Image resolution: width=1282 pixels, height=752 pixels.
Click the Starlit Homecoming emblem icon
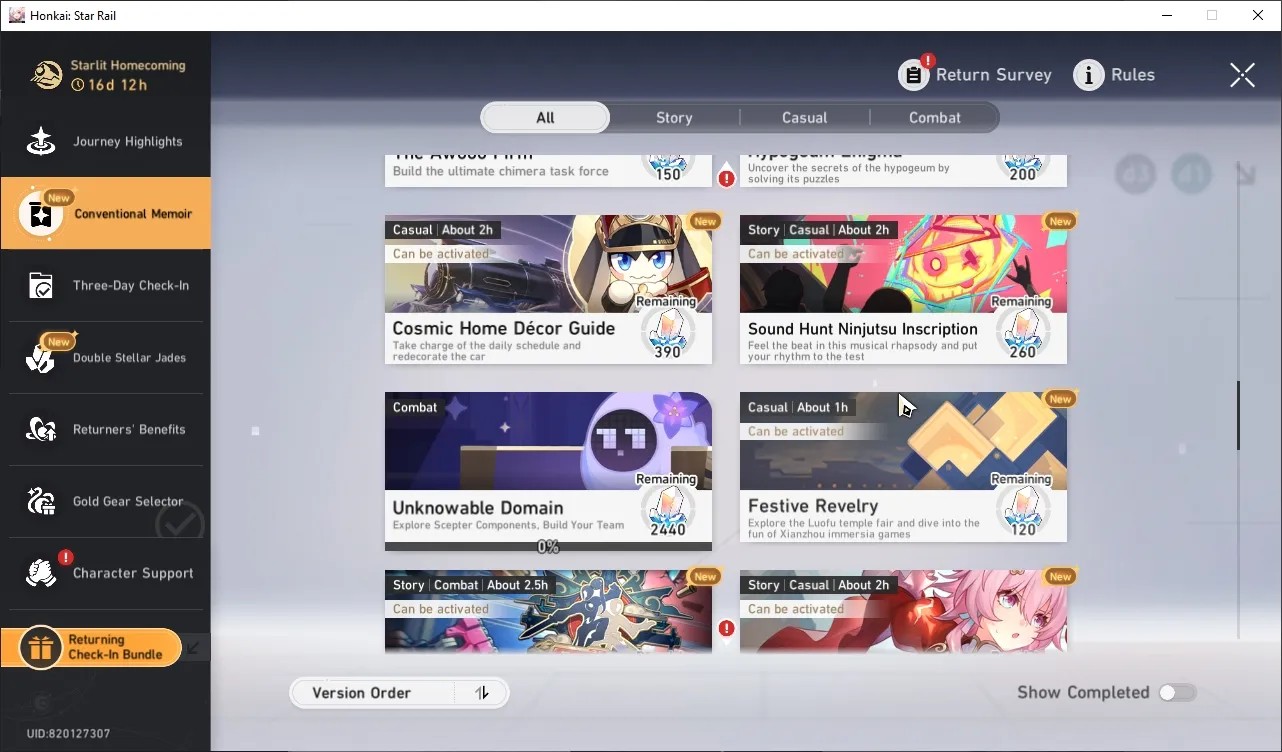46,75
